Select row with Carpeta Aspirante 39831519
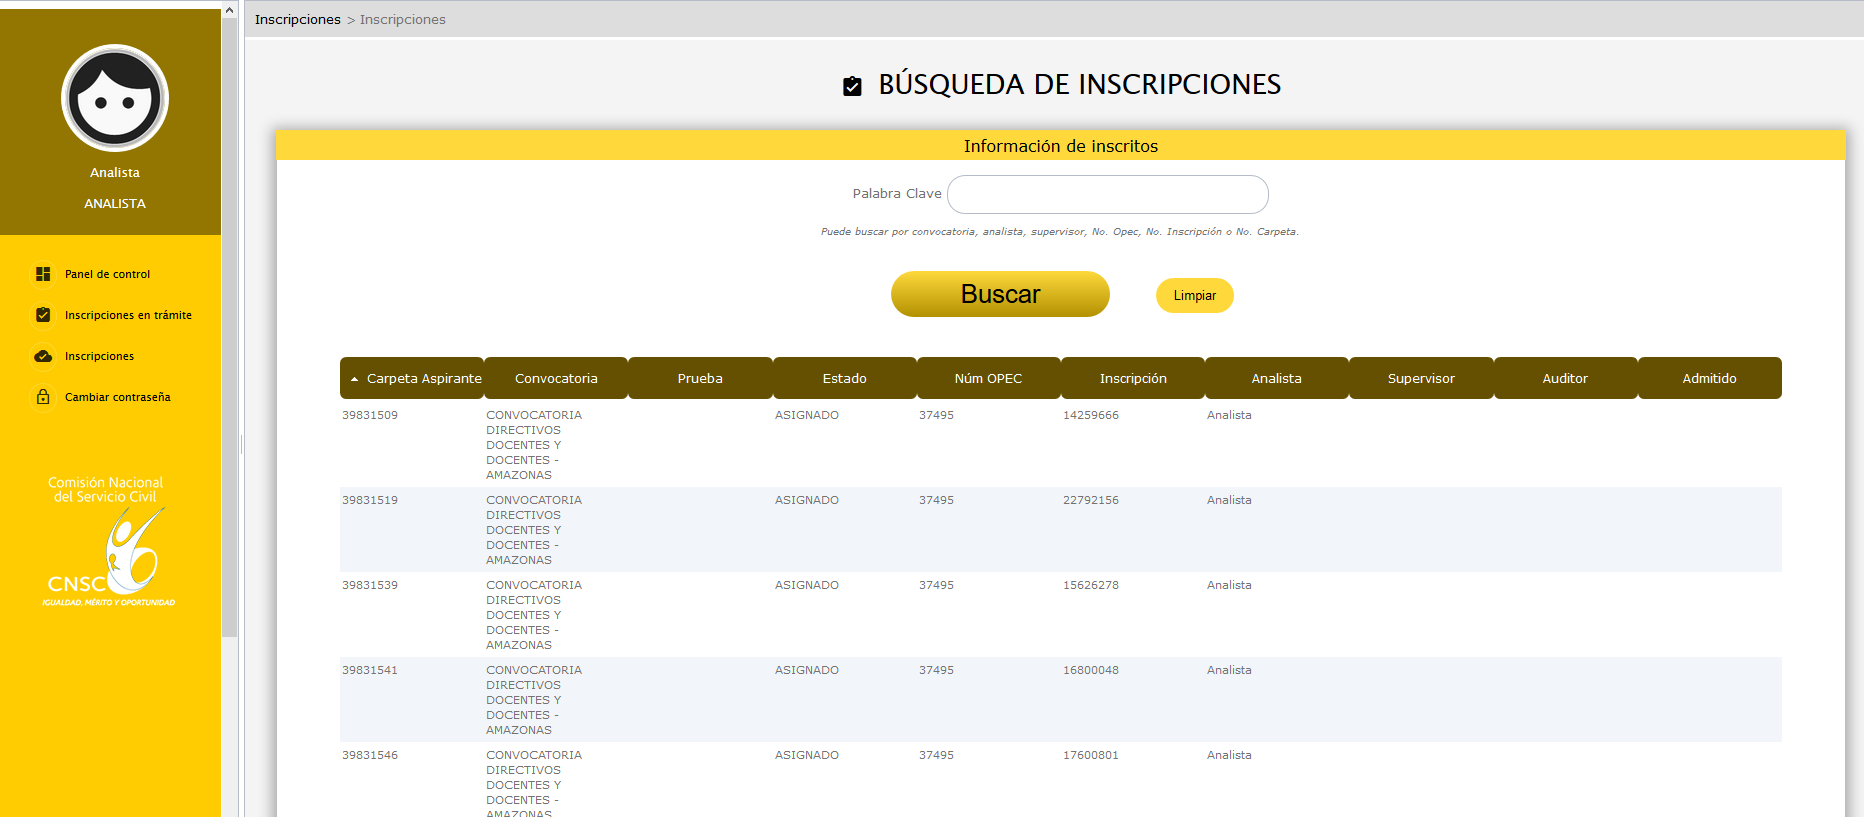The image size is (1864, 817). 370,500
